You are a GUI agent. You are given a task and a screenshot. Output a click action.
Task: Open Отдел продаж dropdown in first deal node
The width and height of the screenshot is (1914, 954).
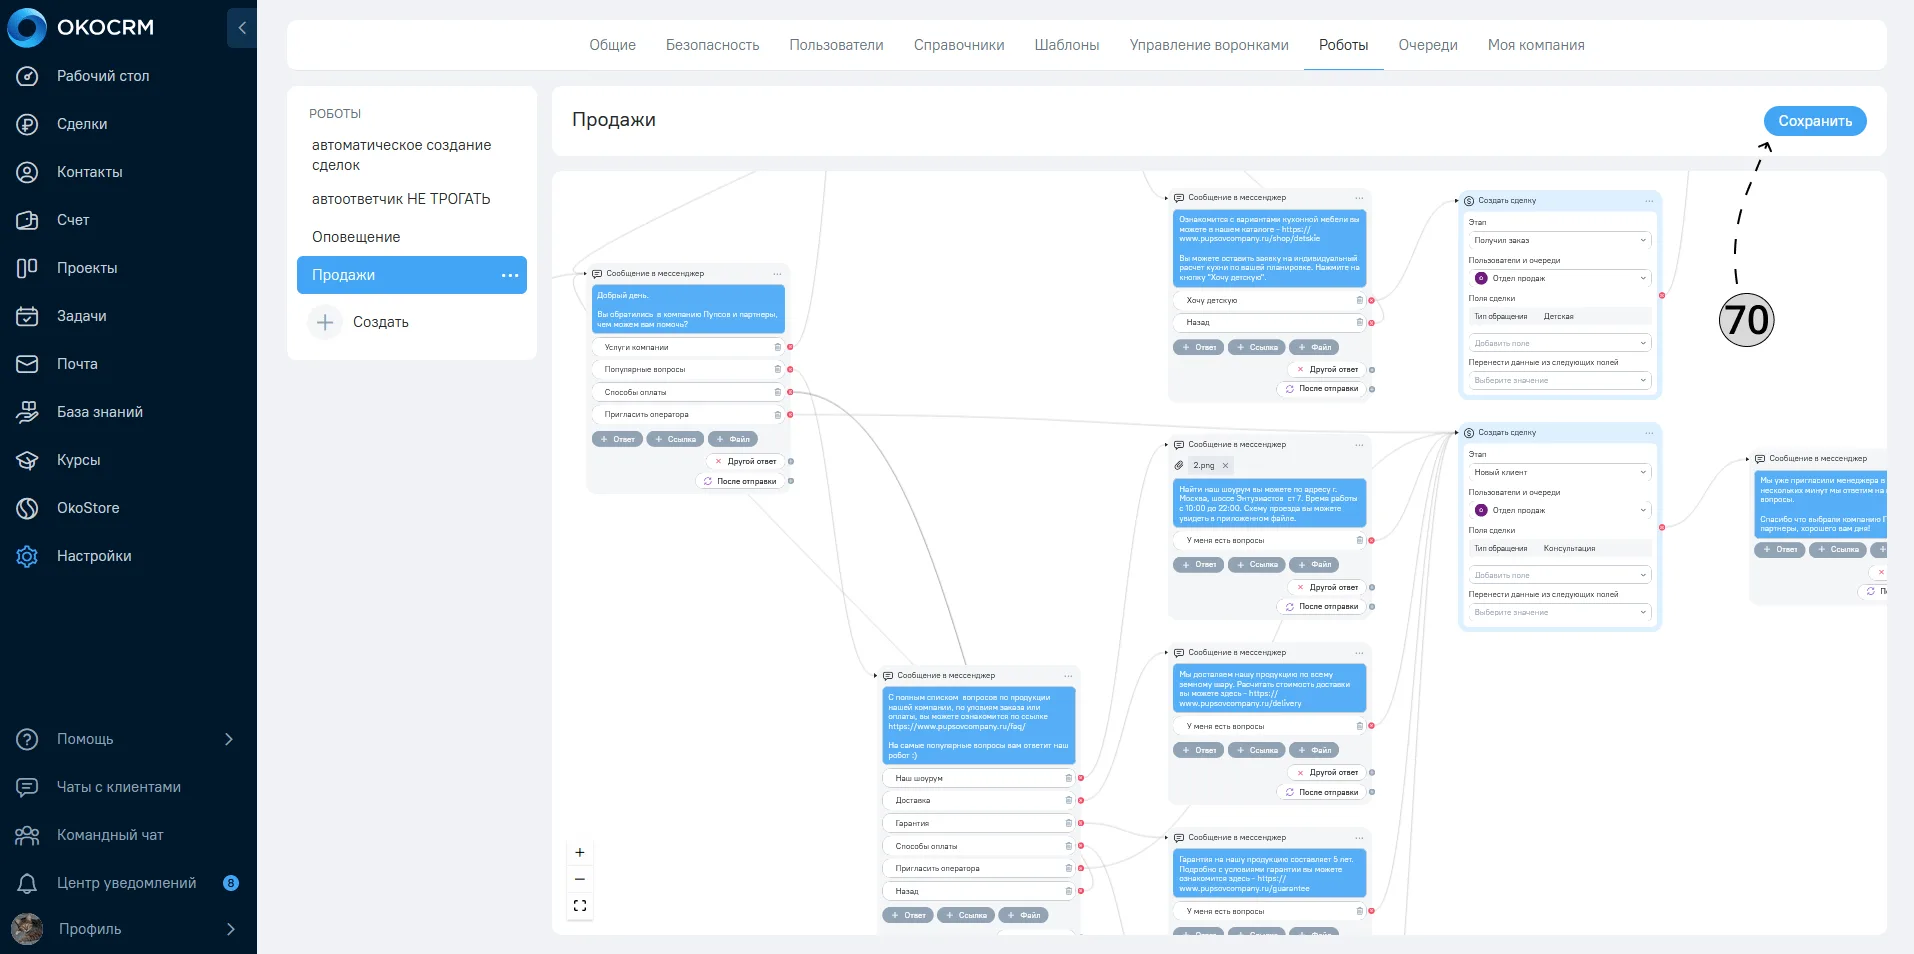click(x=1559, y=278)
